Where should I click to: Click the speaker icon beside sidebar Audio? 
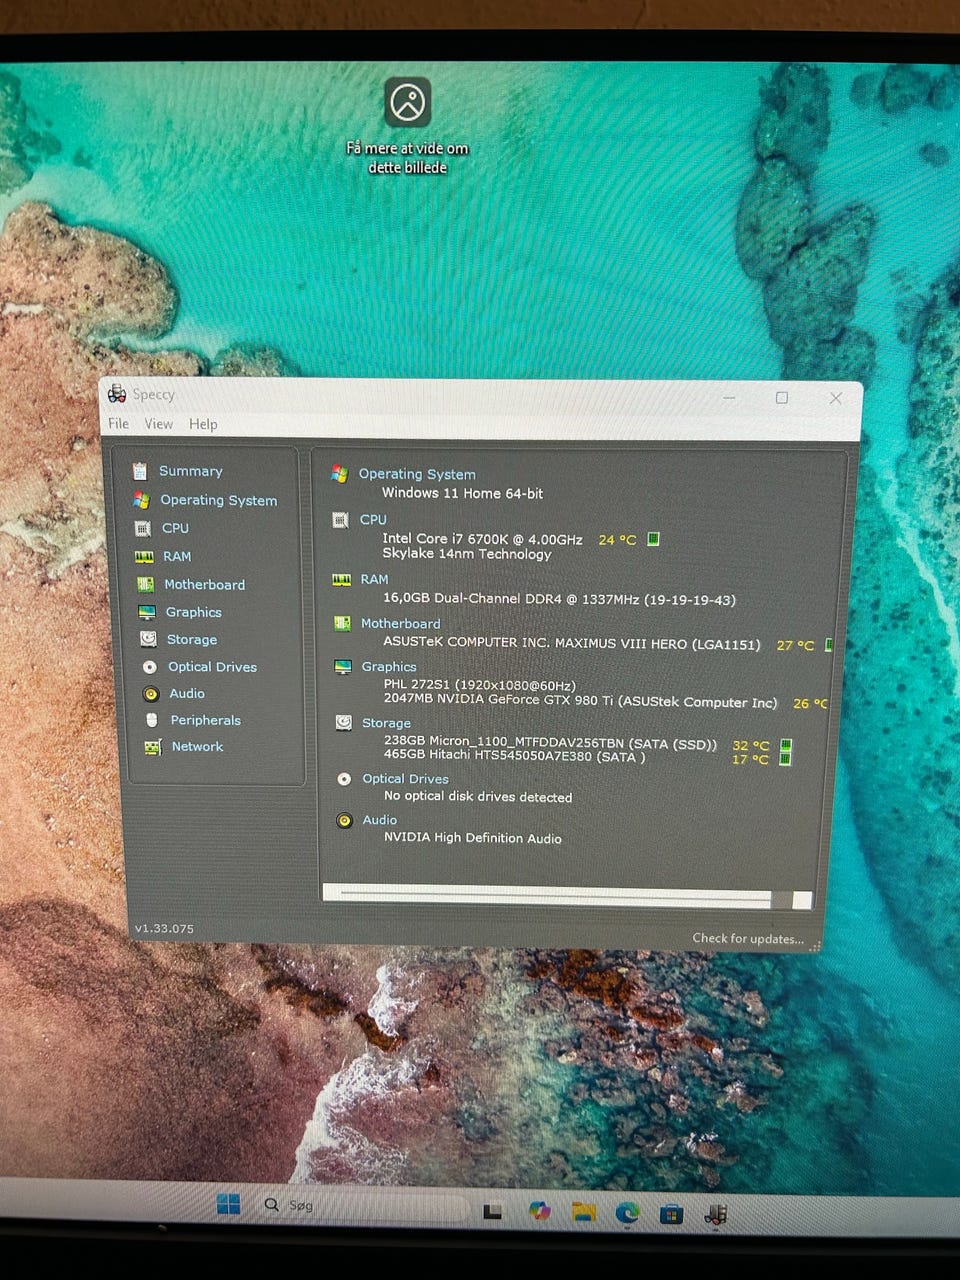point(151,694)
